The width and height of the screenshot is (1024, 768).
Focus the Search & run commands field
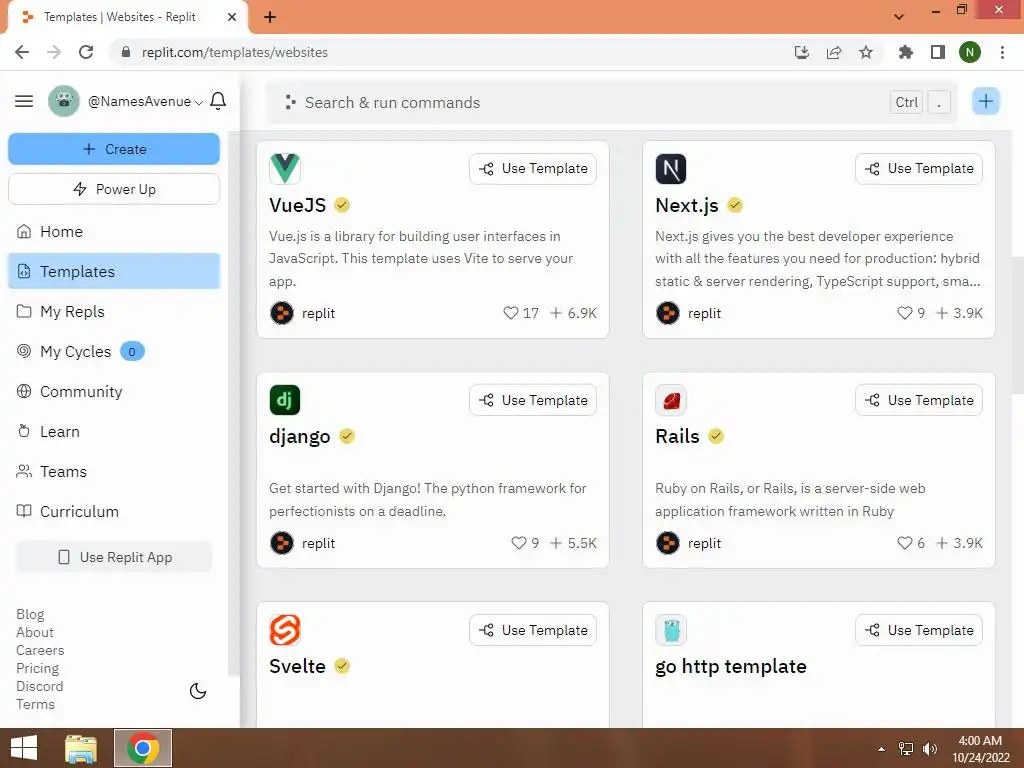611,103
